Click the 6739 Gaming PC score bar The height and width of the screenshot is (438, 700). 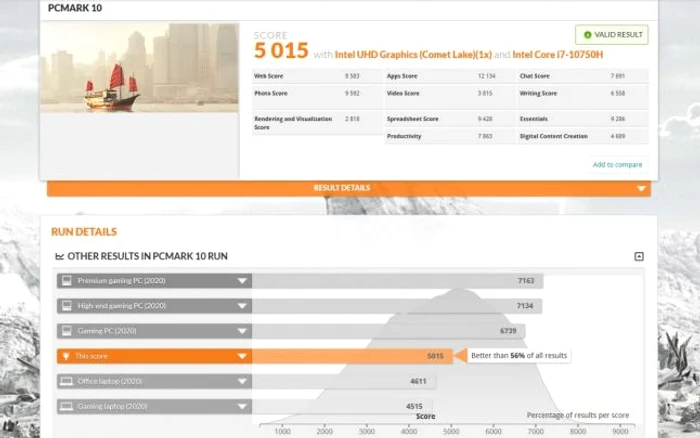[x=388, y=331]
